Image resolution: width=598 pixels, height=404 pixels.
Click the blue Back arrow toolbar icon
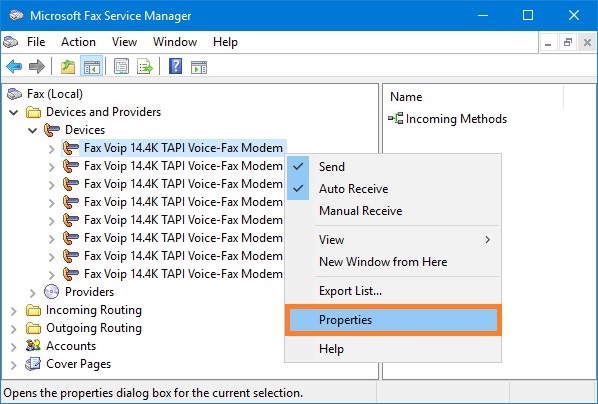tap(14, 66)
